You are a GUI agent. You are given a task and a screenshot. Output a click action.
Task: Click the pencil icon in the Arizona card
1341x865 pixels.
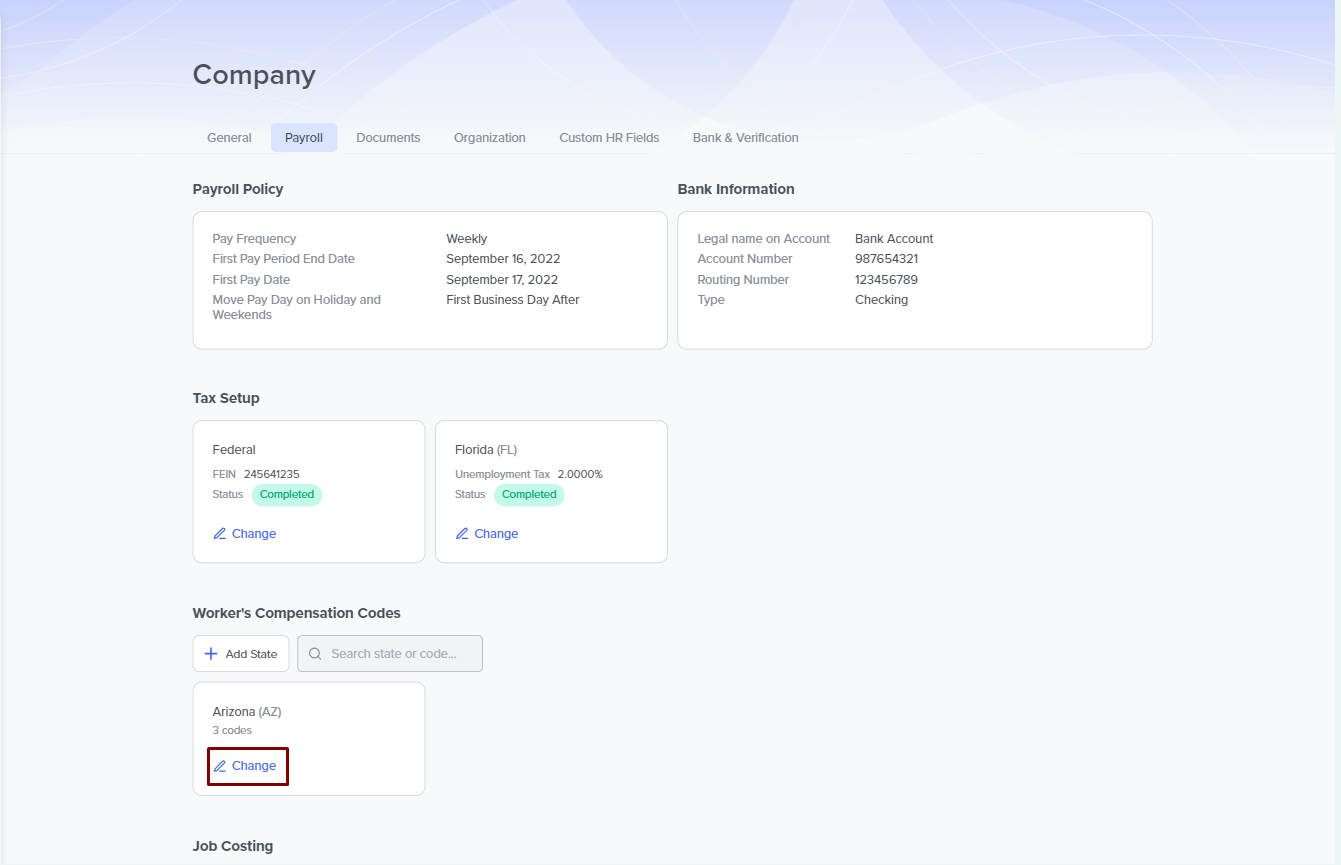pos(220,766)
